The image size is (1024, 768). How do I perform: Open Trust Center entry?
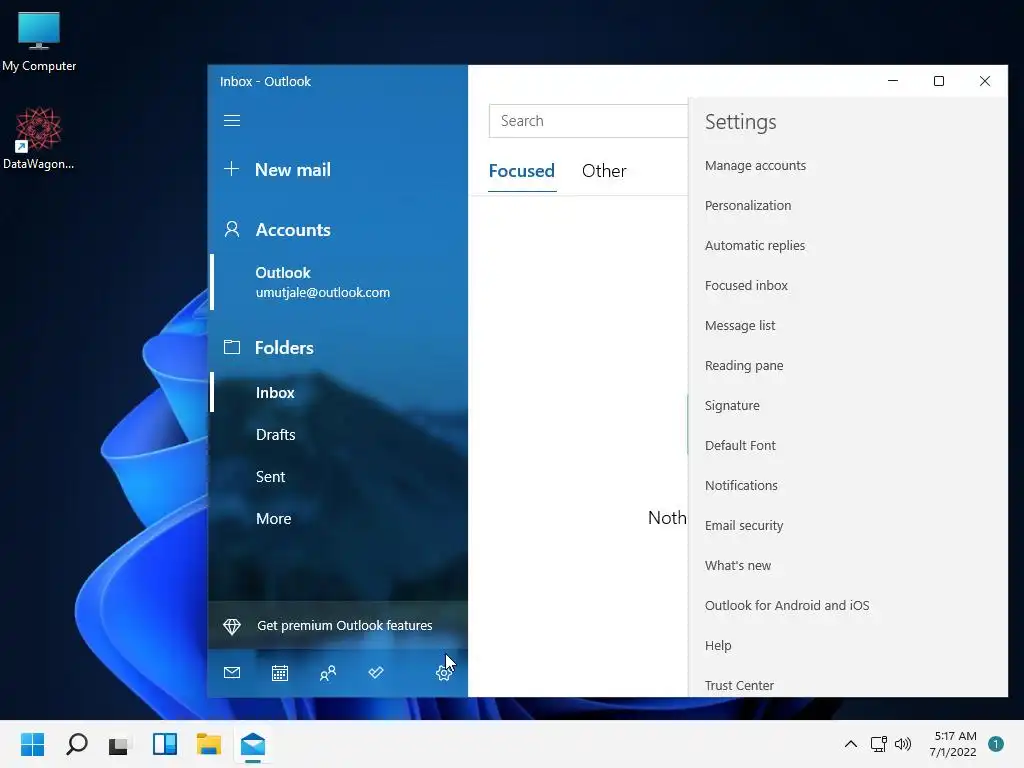[739, 686]
